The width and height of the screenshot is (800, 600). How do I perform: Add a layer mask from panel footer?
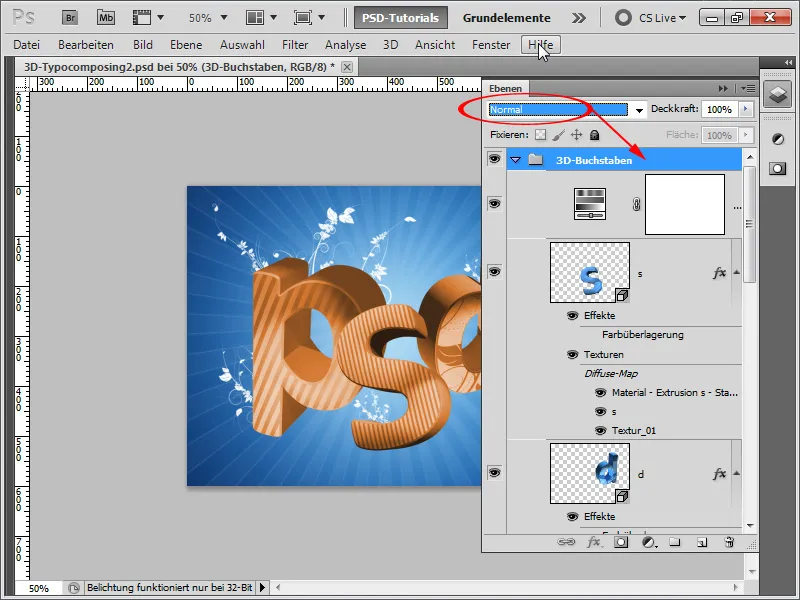621,542
